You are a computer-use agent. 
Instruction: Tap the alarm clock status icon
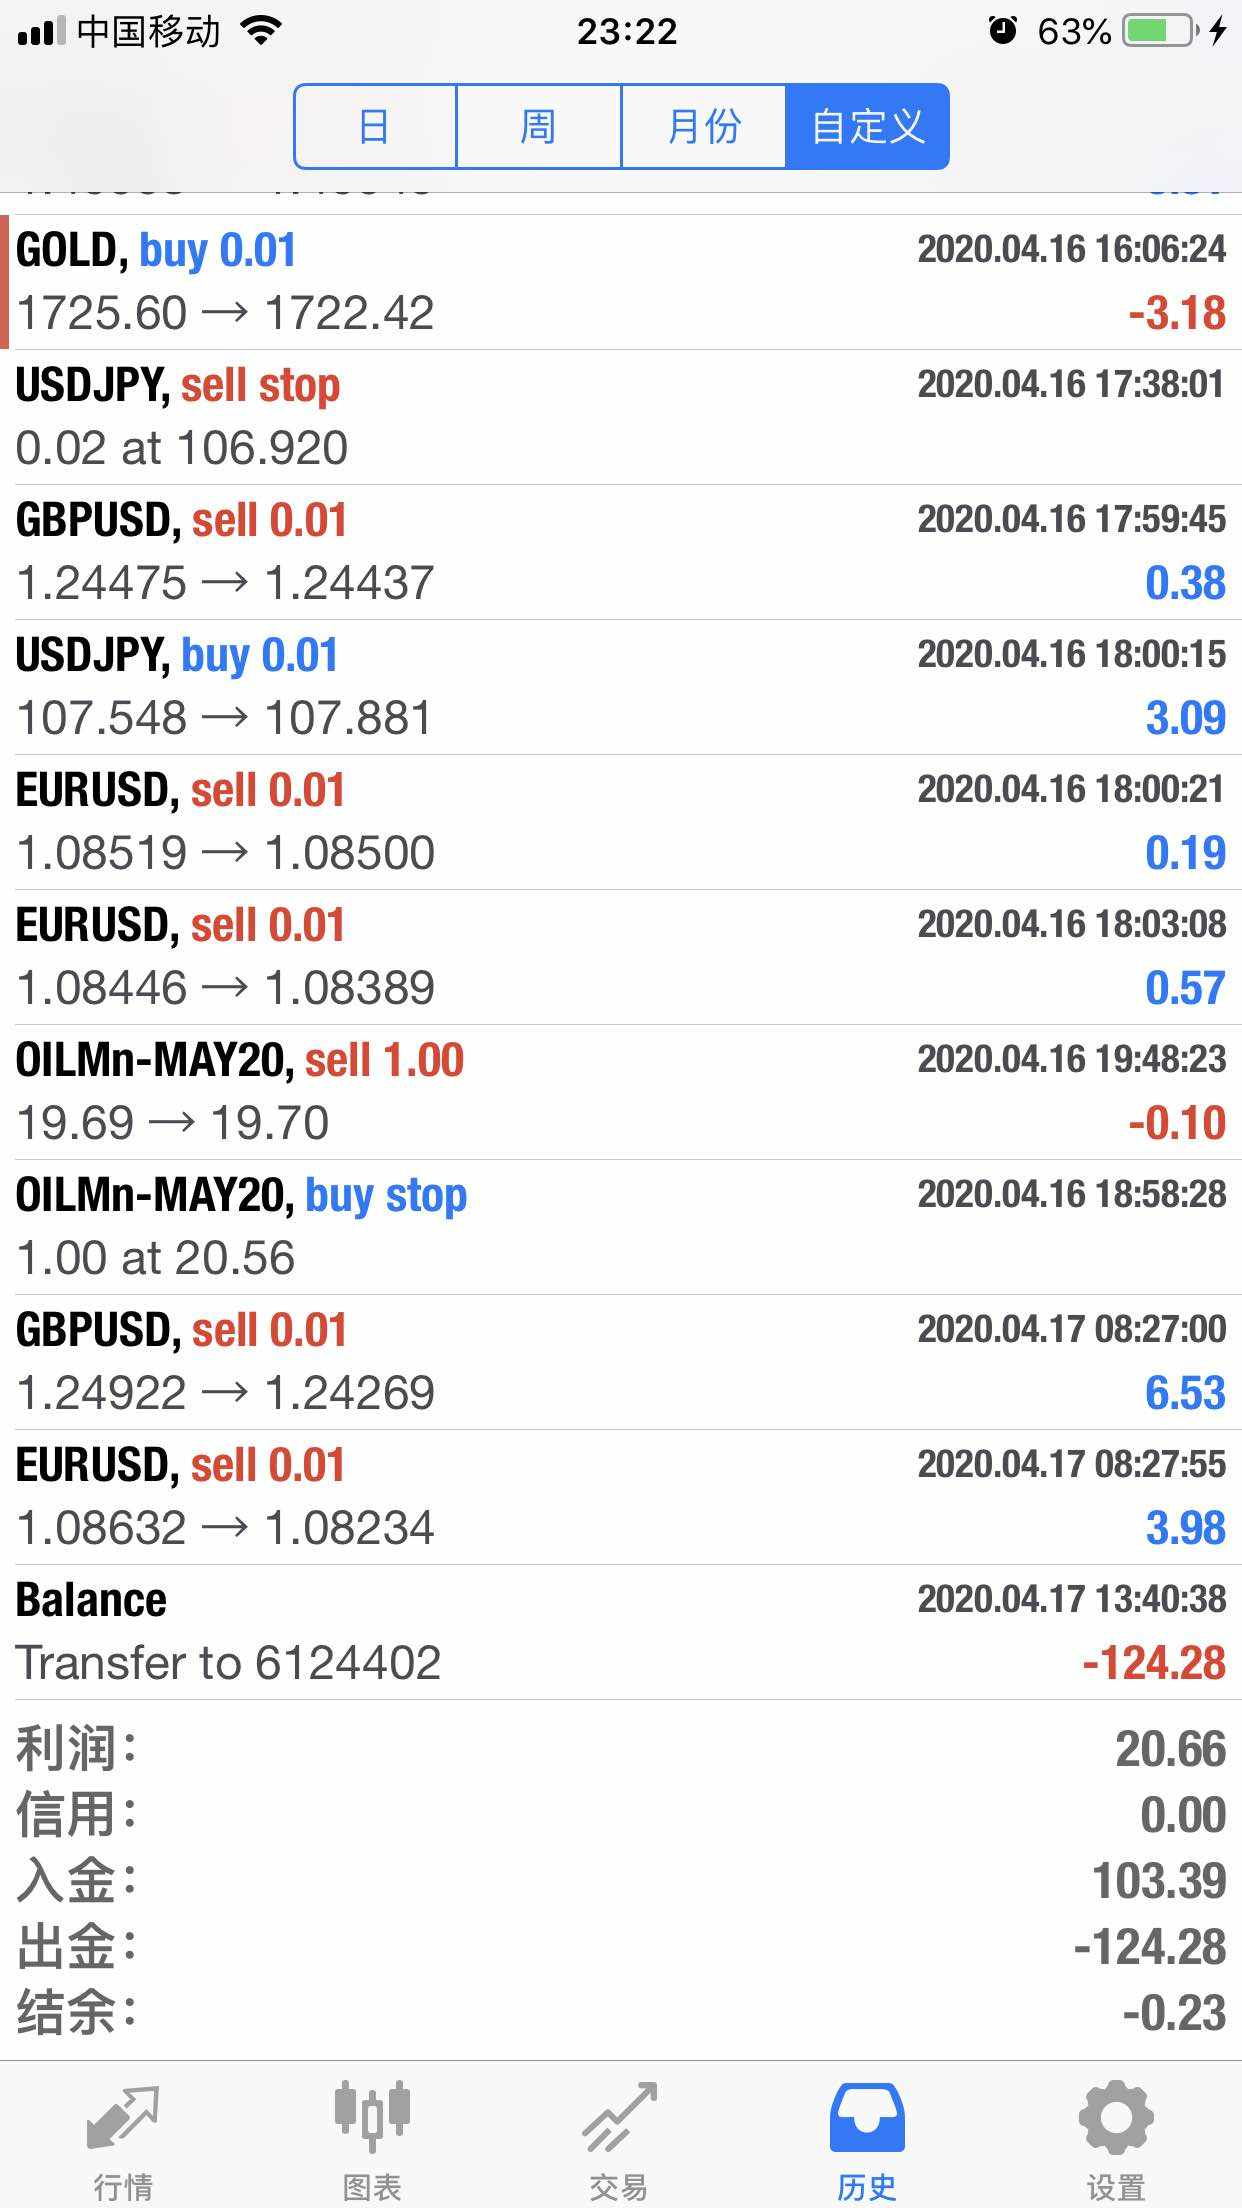click(1002, 32)
